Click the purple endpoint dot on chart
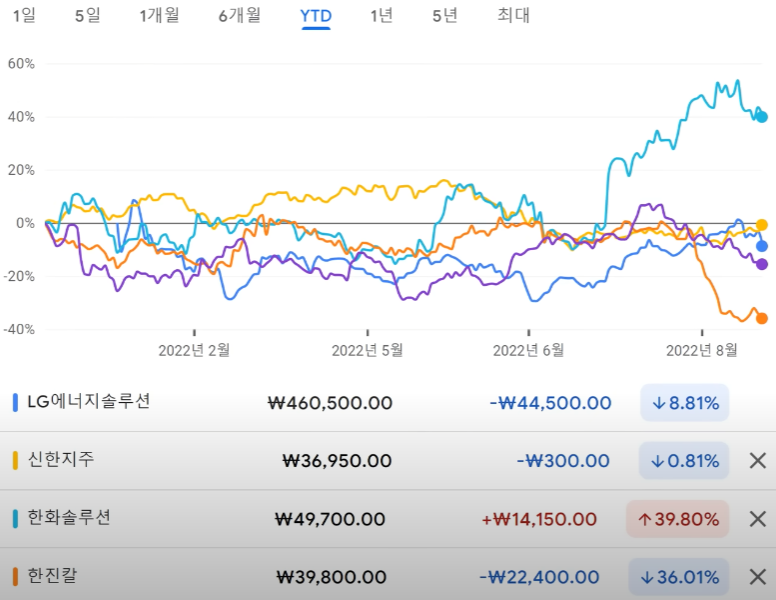Image resolution: width=776 pixels, height=600 pixels. pyautogui.click(x=762, y=264)
